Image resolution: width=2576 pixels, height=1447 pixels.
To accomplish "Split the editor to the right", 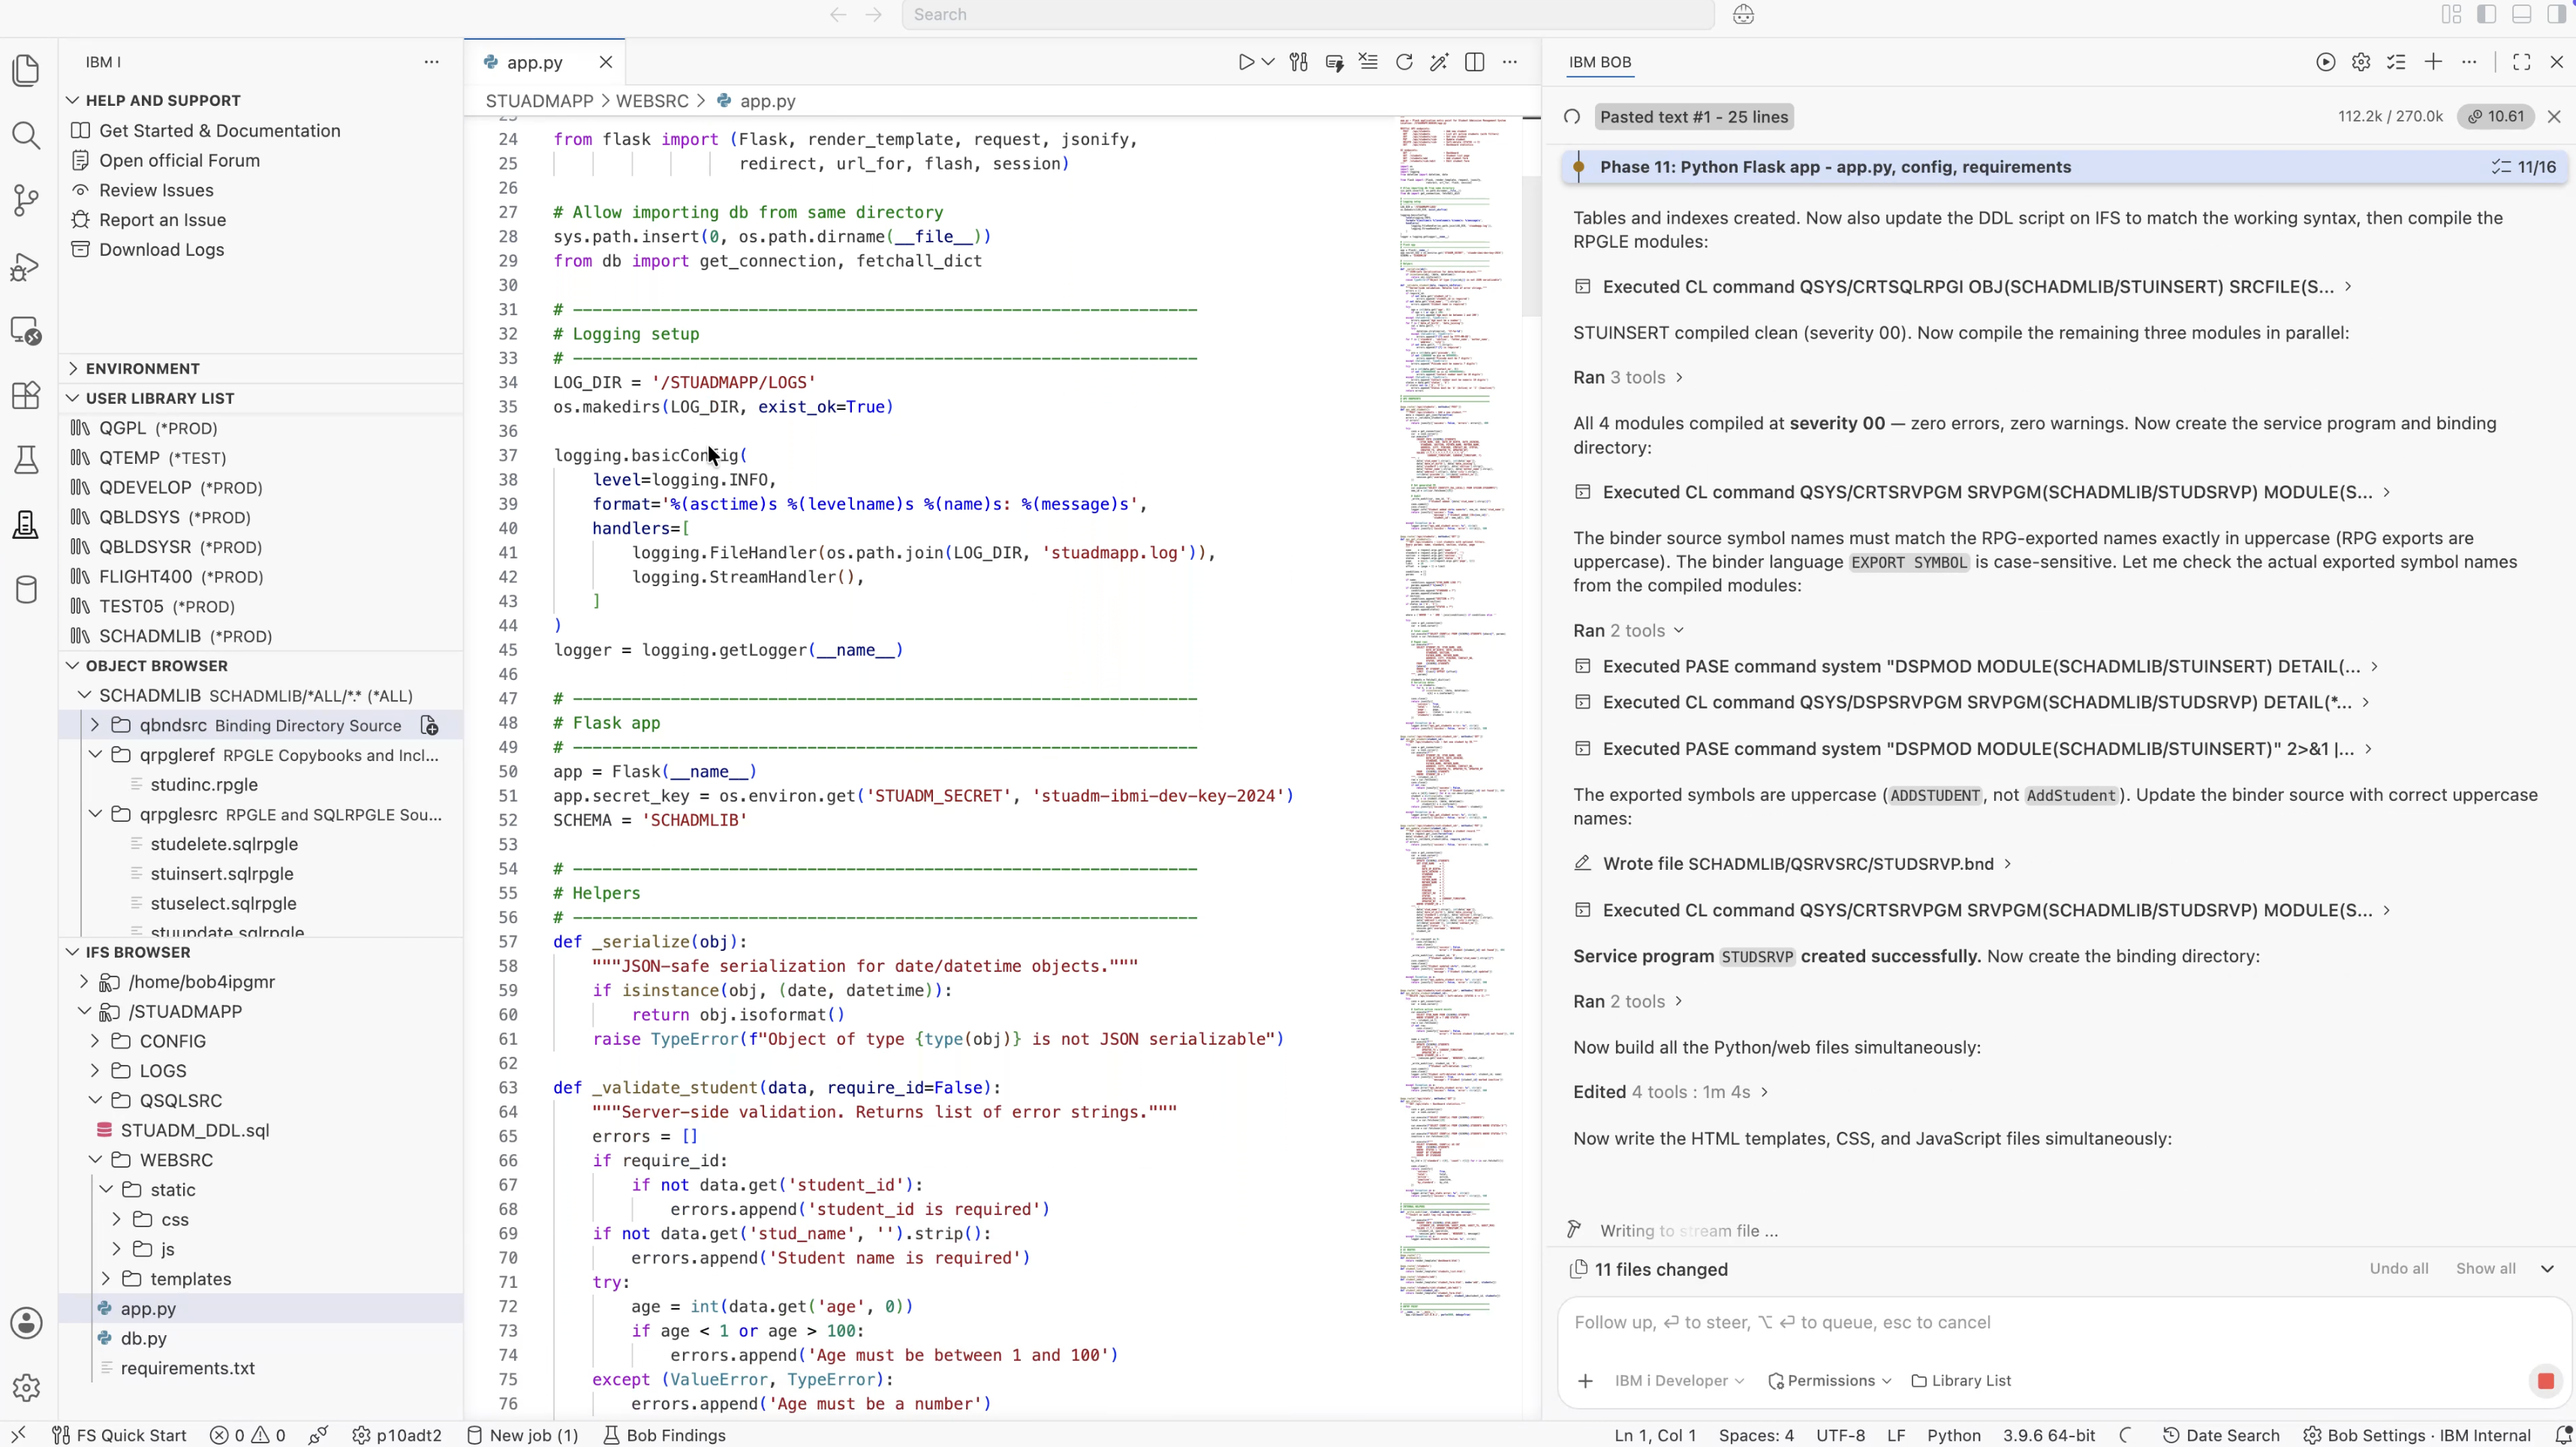I will pyautogui.click(x=1474, y=62).
